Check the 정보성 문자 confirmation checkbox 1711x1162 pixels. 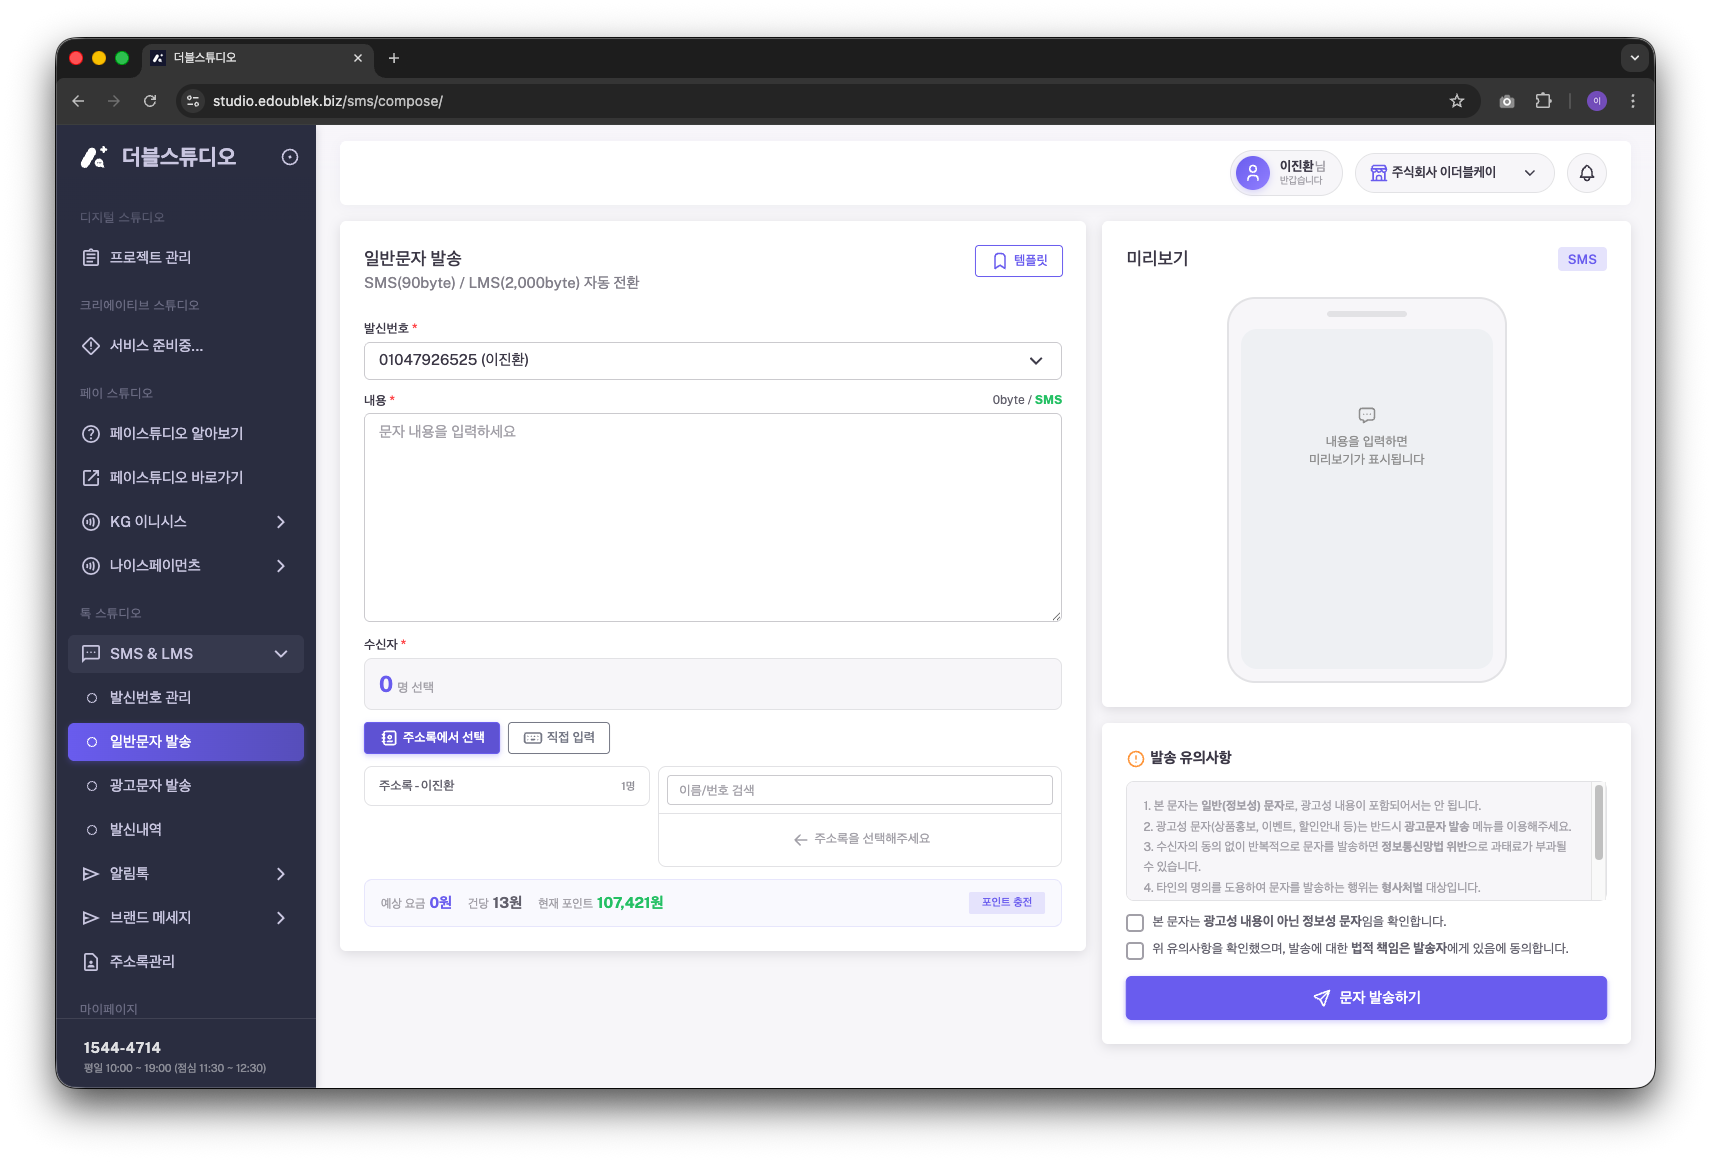click(1135, 922)
